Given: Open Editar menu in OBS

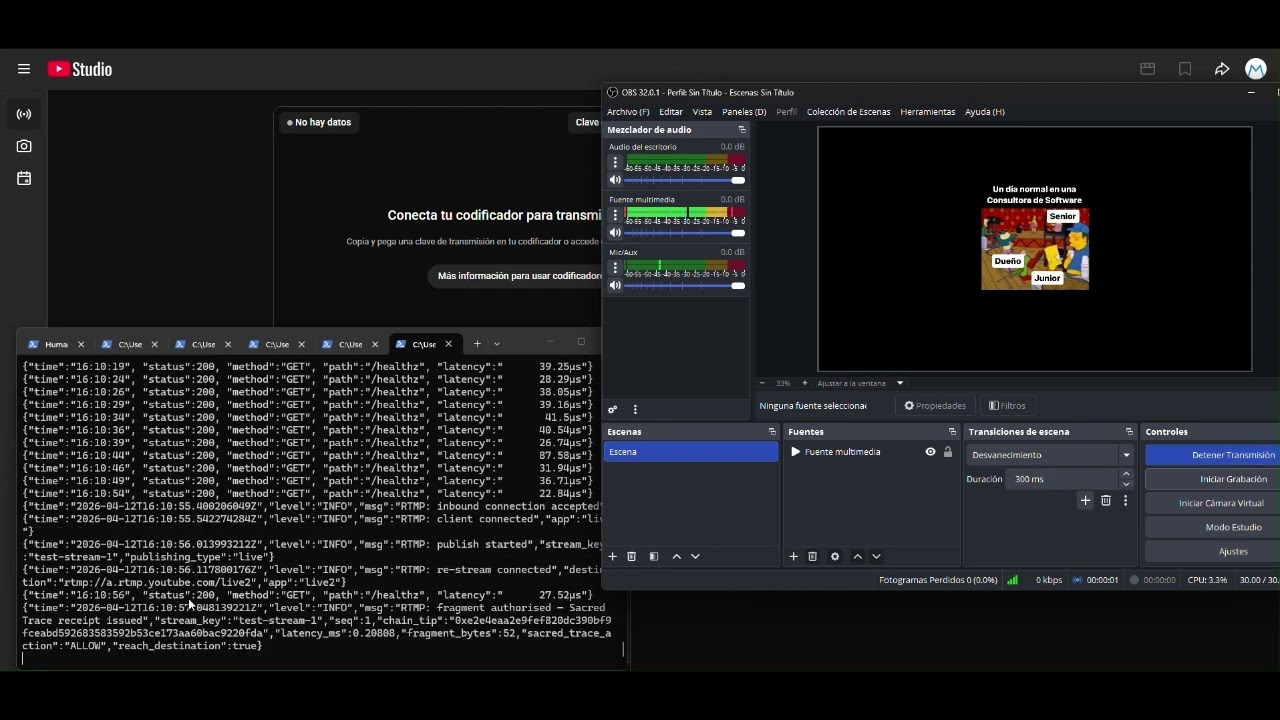Looking at the screenshot, I should (671, 112).
